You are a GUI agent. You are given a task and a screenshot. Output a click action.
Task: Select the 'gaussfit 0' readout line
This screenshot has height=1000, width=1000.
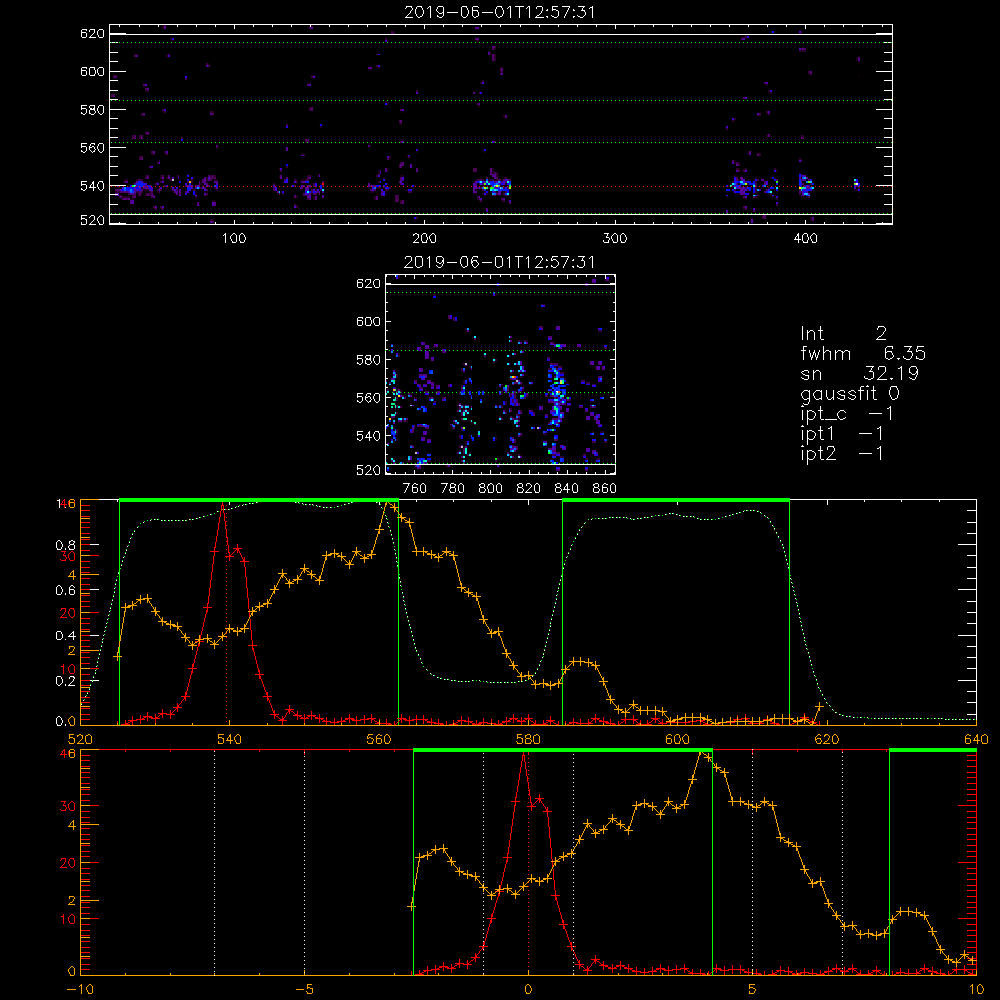pos(849,393)
